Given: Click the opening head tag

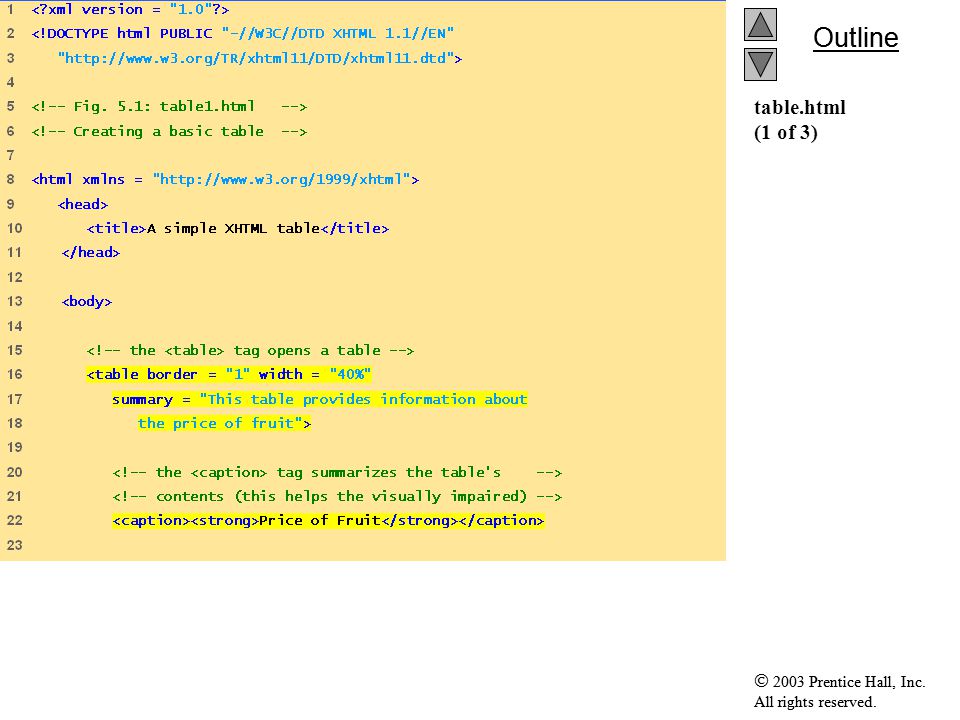Looking at the screenshot, I should pyautogui.click(x=83, y=204).
